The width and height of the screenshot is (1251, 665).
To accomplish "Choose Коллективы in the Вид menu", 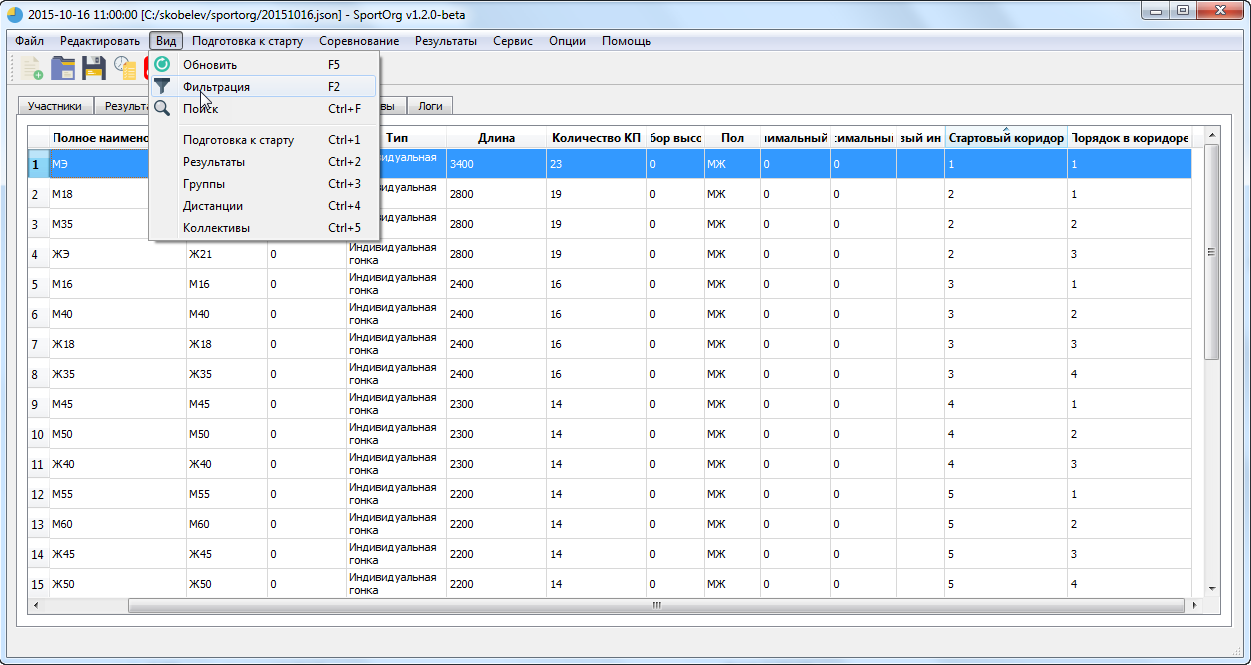I will (264, 228).
